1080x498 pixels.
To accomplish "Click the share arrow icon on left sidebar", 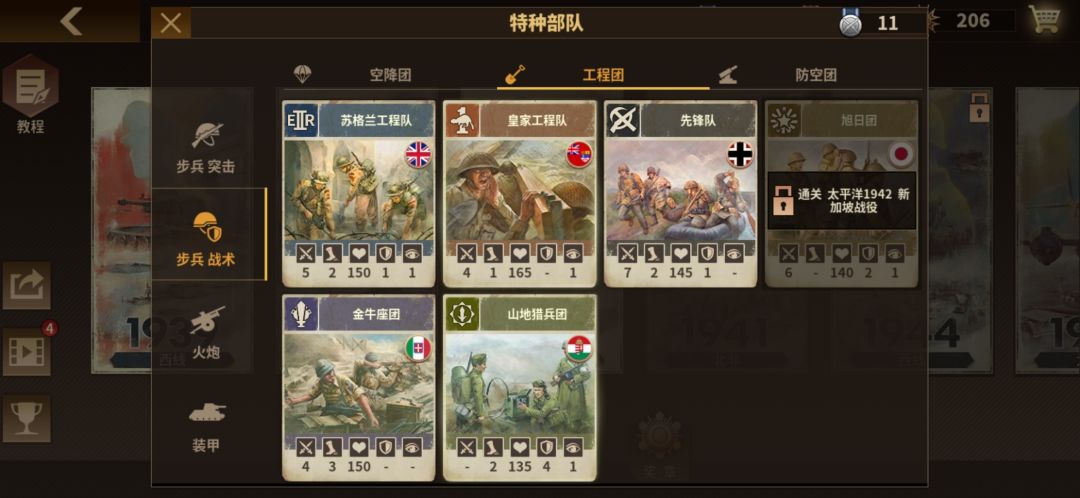I will (x=27, y=285).
